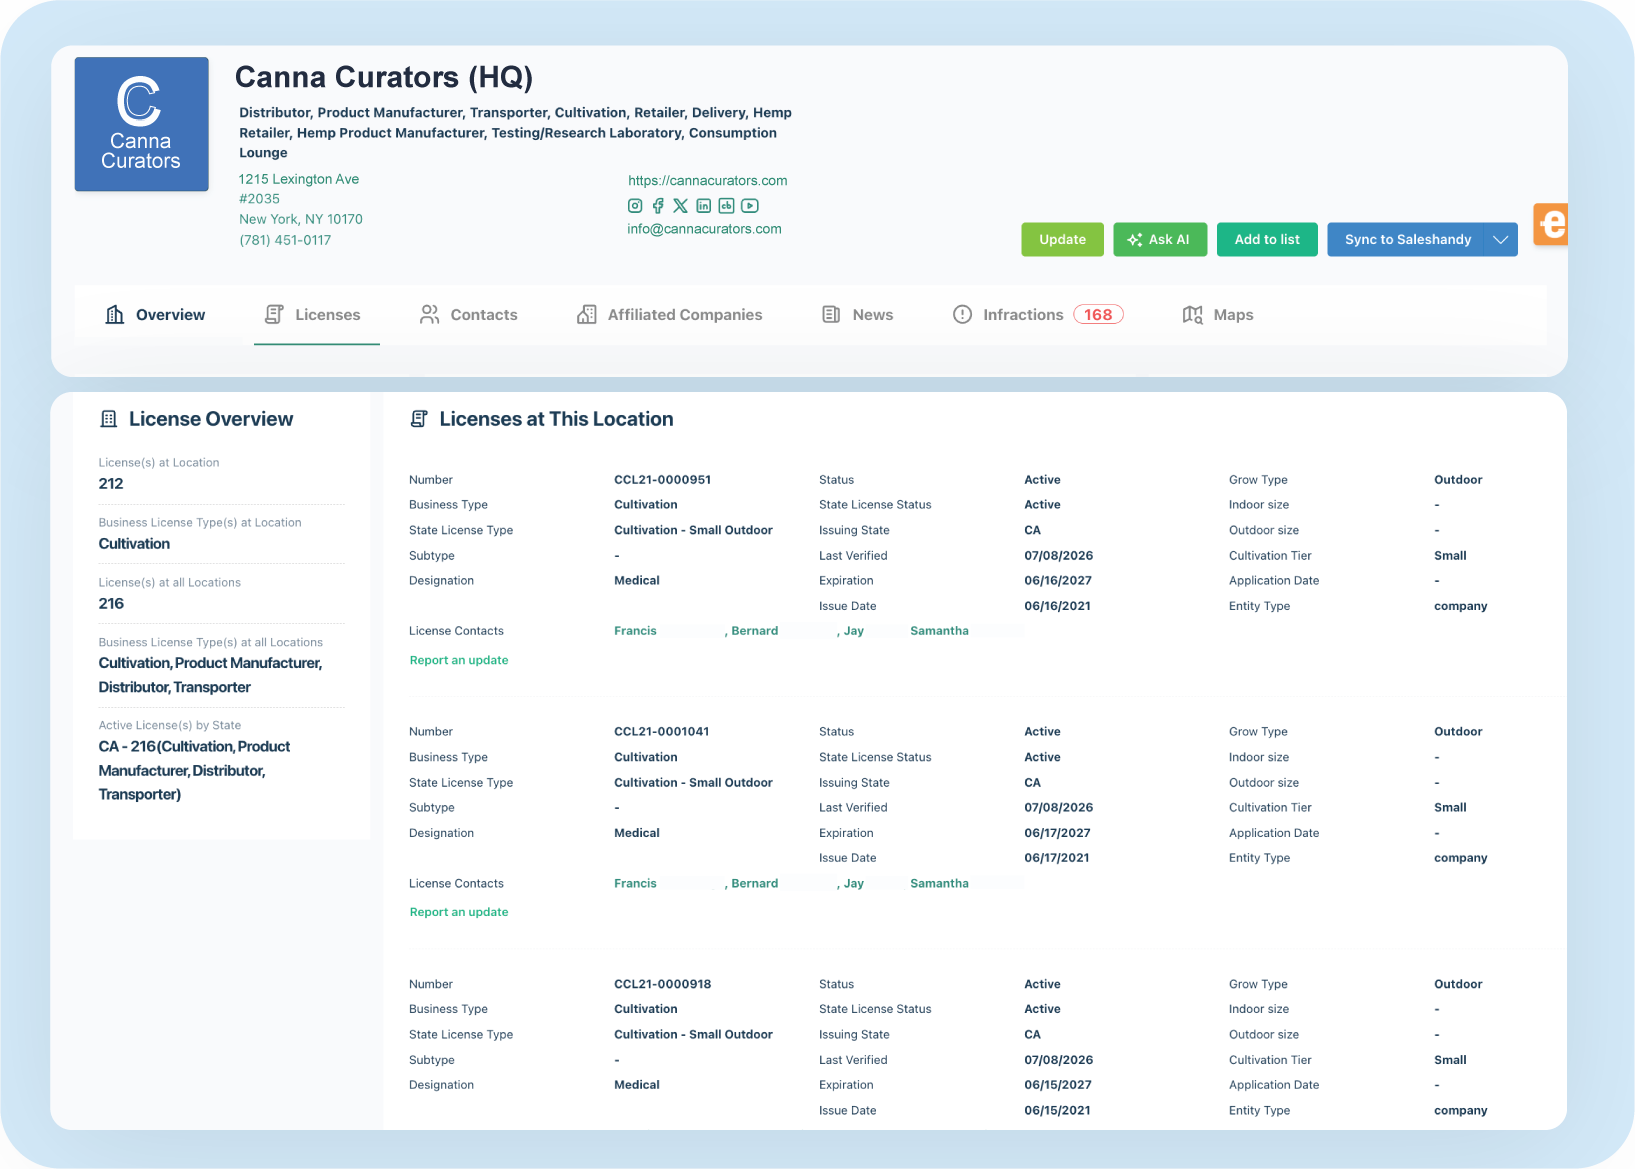Screen dimensions: 1635x1169
Task: Click 'Cultivation - Small Outdoor' for license CCL21-0000951
Action: (x=693, y=531)
